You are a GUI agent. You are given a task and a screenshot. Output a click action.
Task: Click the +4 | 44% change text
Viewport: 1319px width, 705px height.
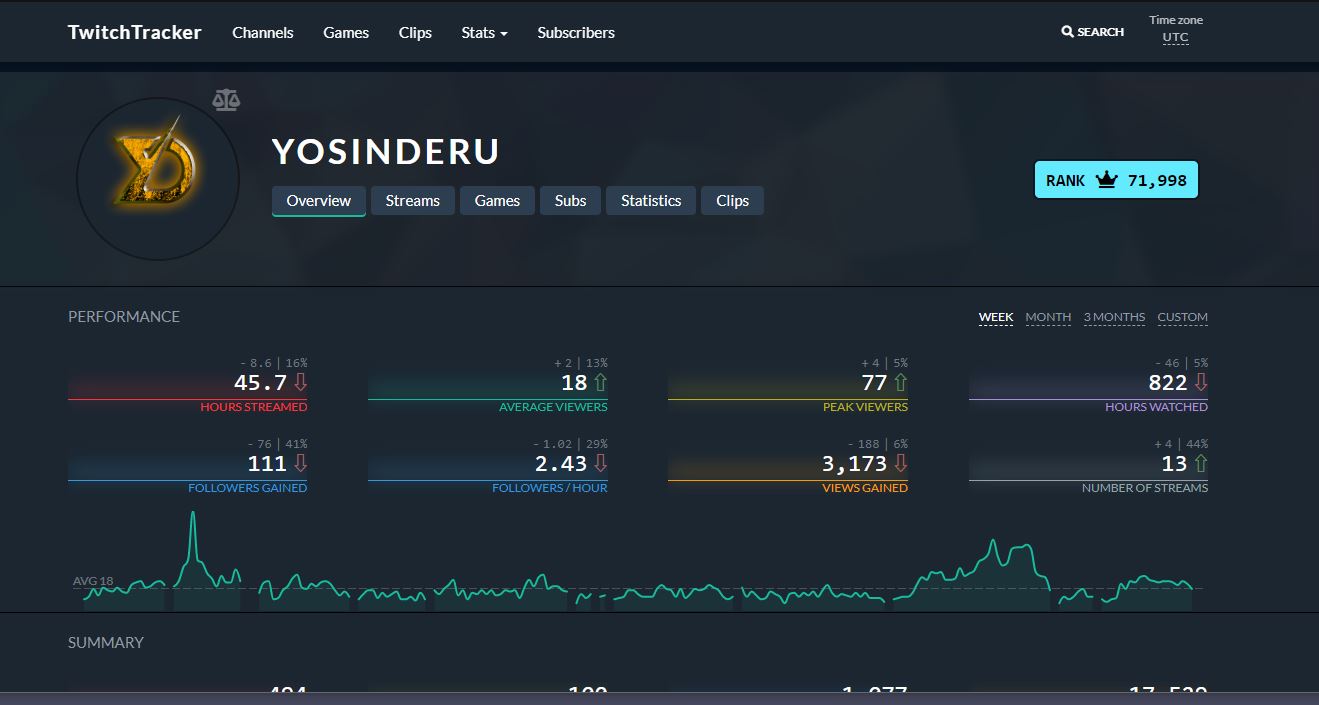click(1181, 444)
